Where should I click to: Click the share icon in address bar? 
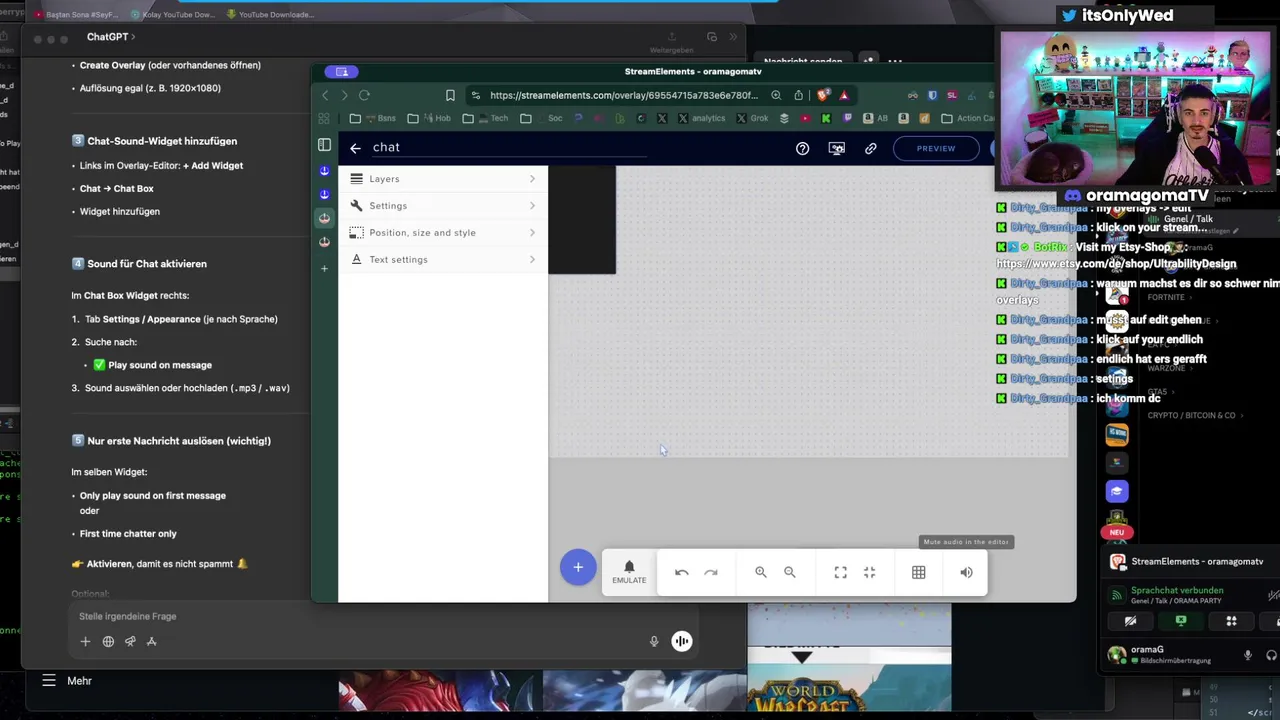point(798,95)
